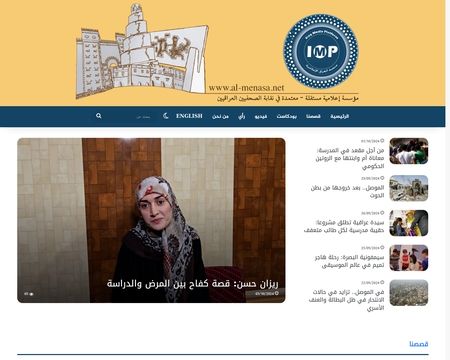
Task: Open the www.al-menasa.net link in header
Action: (x=246, y=88)
